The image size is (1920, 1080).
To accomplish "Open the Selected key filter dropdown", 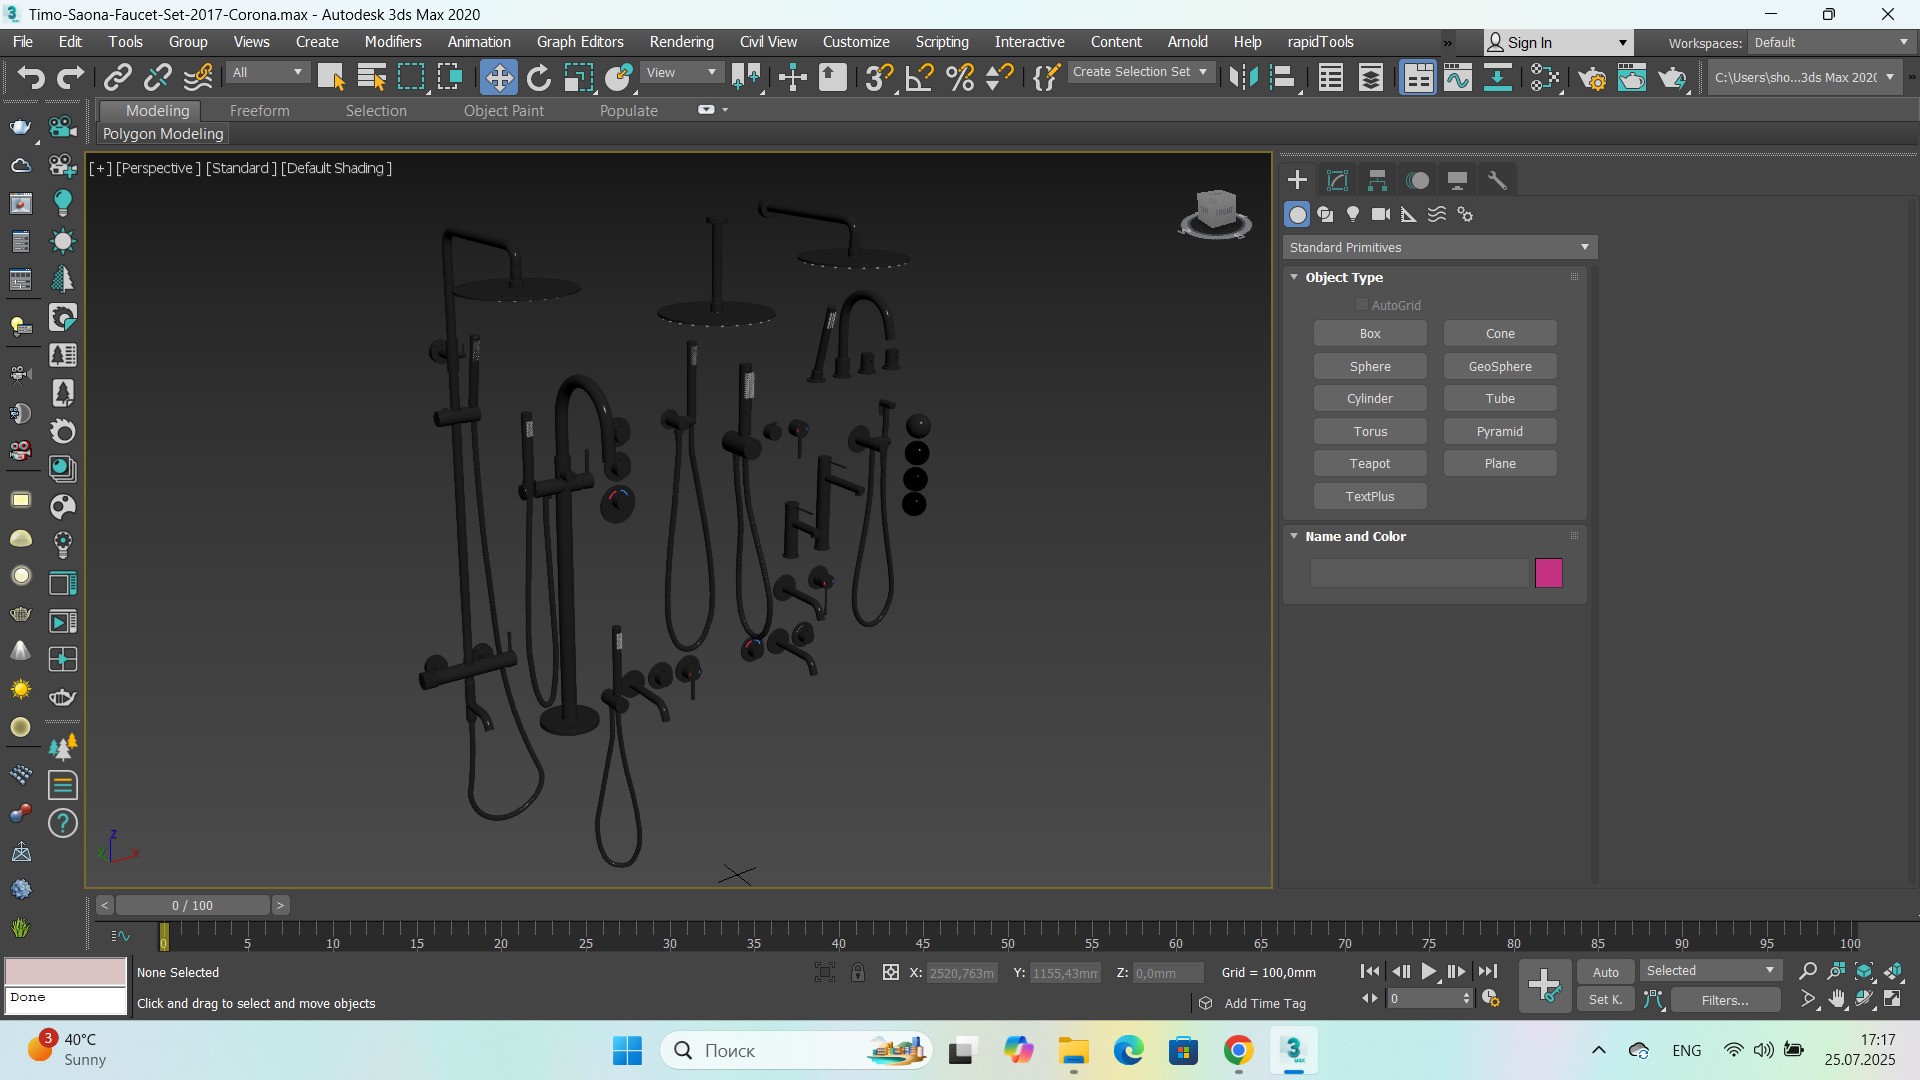I will coord(1710,971).
